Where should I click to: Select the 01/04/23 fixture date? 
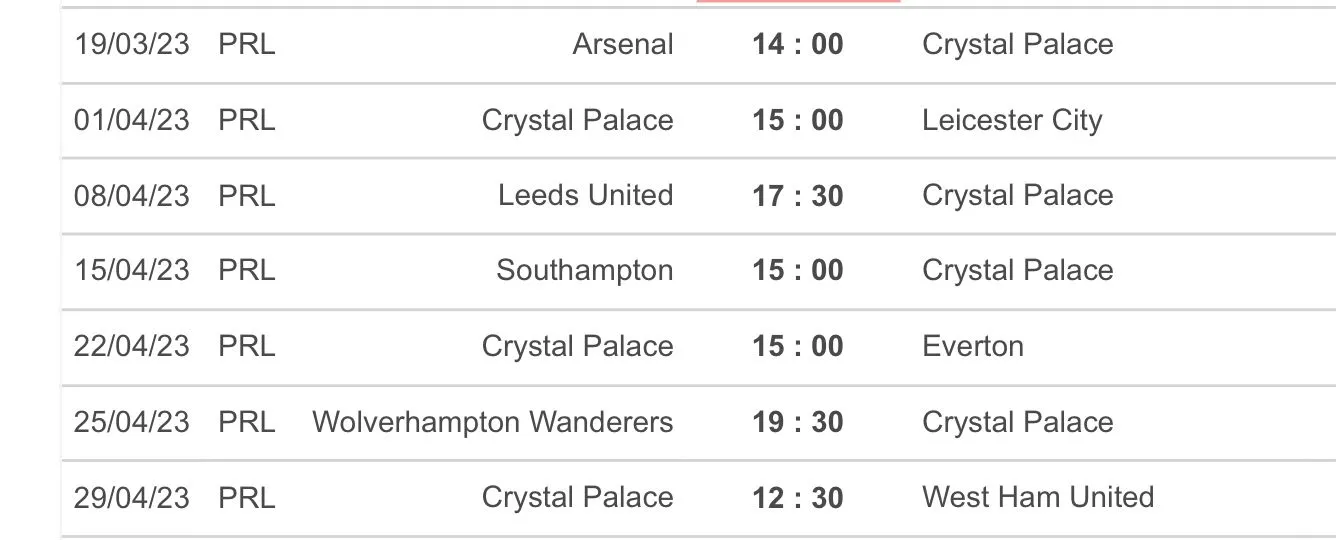point(131,120)
